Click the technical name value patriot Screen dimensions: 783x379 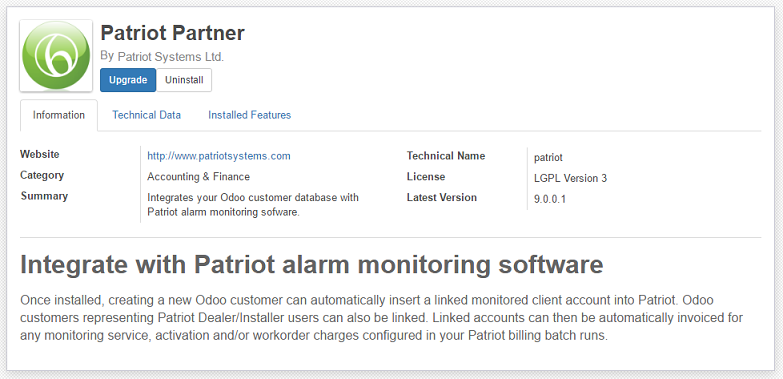point(548,158)
